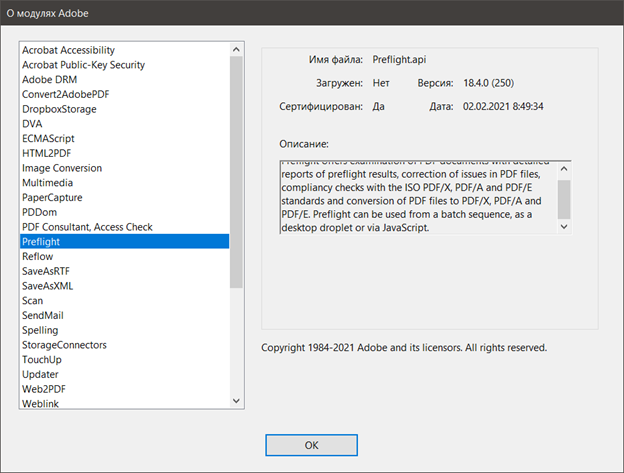The height and width of the screenshot is (473, 624).
Task: Select SendMail module entry
Action: pyautogui.click(x=125, y=315)
